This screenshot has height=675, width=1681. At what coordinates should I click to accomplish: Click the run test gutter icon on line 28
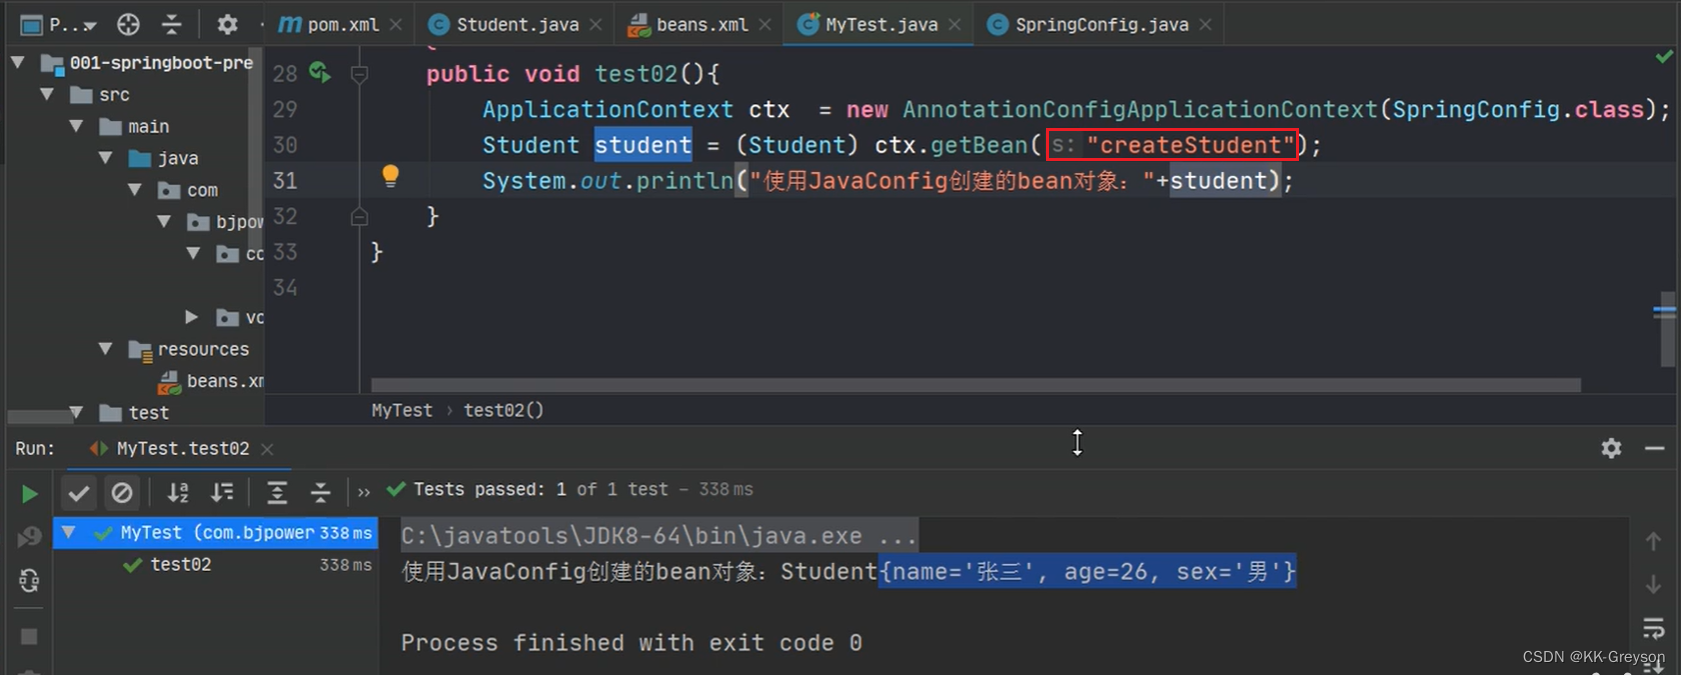click(x=320, y=72)
